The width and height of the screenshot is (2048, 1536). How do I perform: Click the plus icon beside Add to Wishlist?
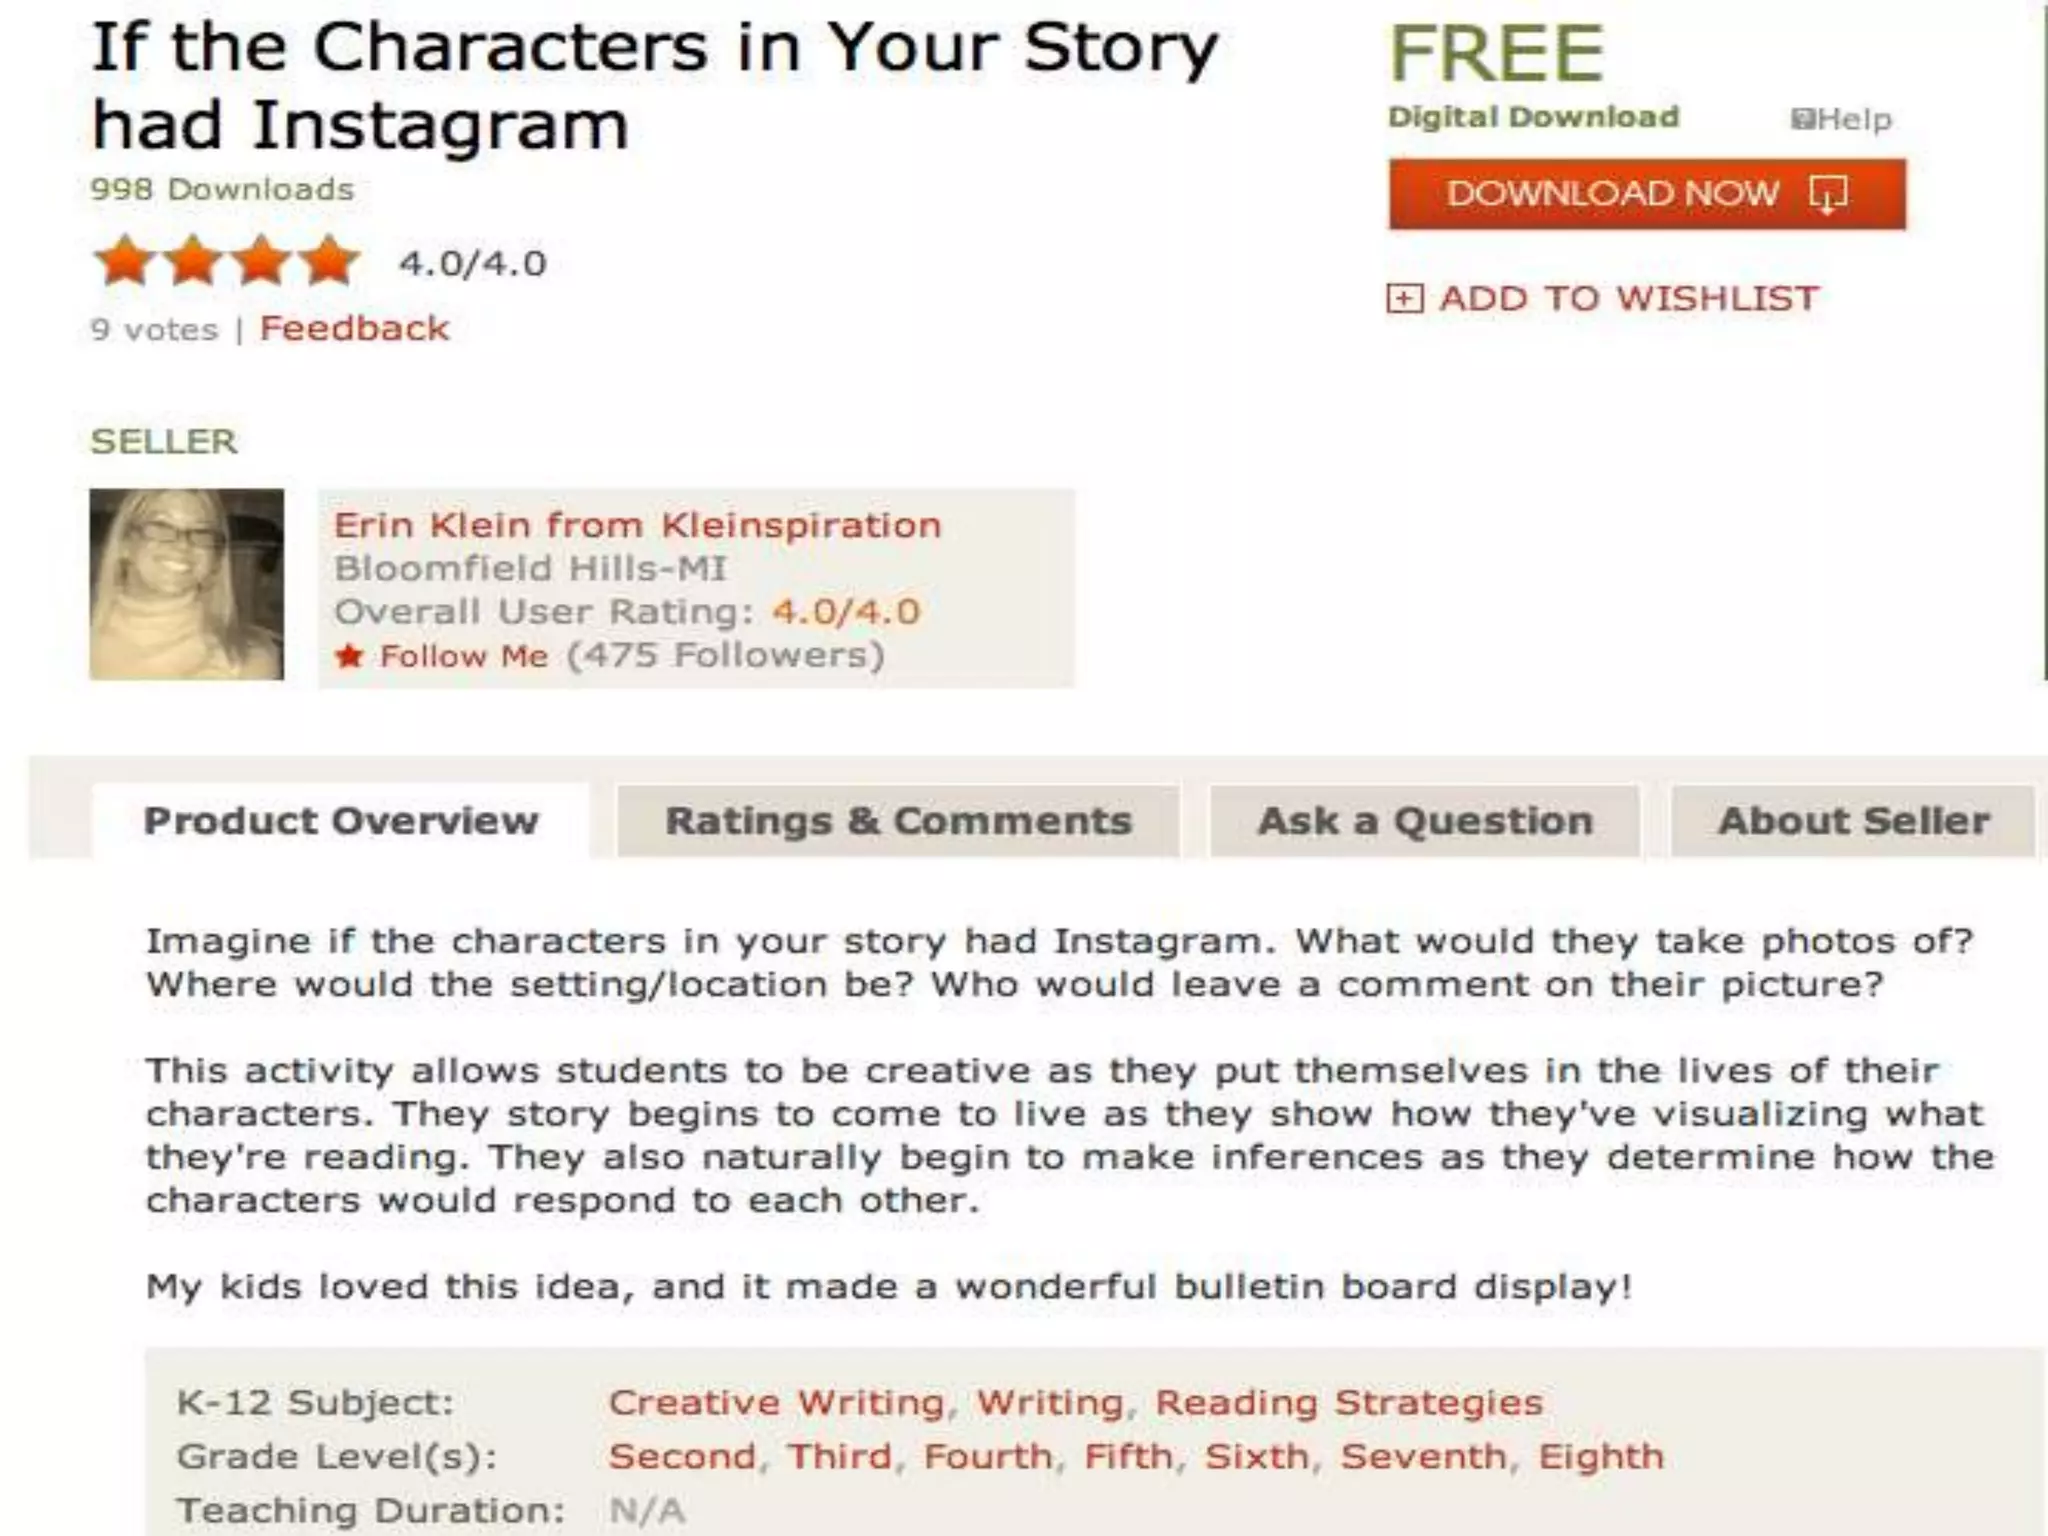pos(1404,298)
